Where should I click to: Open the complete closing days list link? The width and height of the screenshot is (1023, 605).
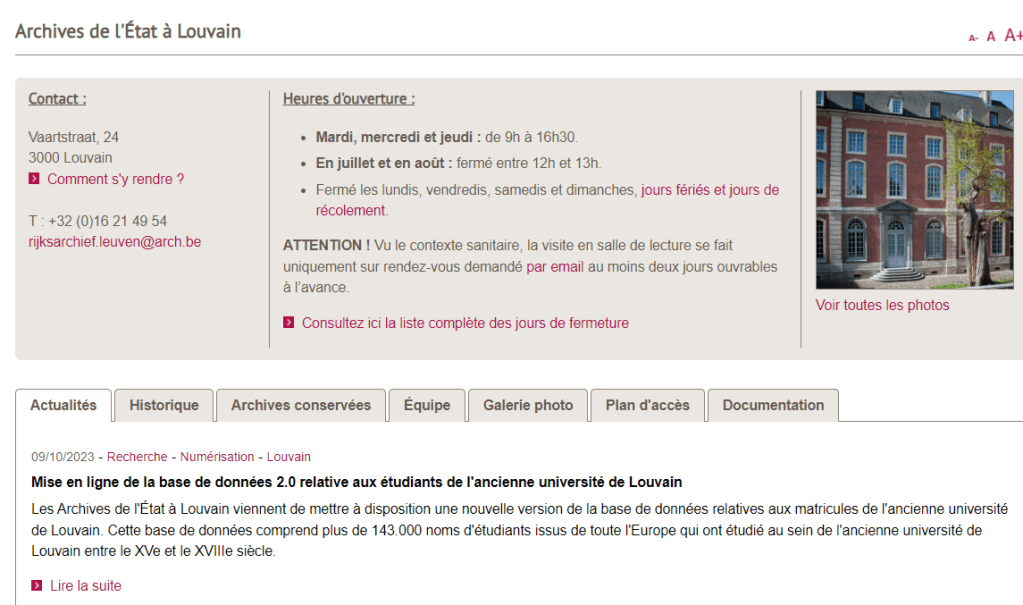pos(465,323)
